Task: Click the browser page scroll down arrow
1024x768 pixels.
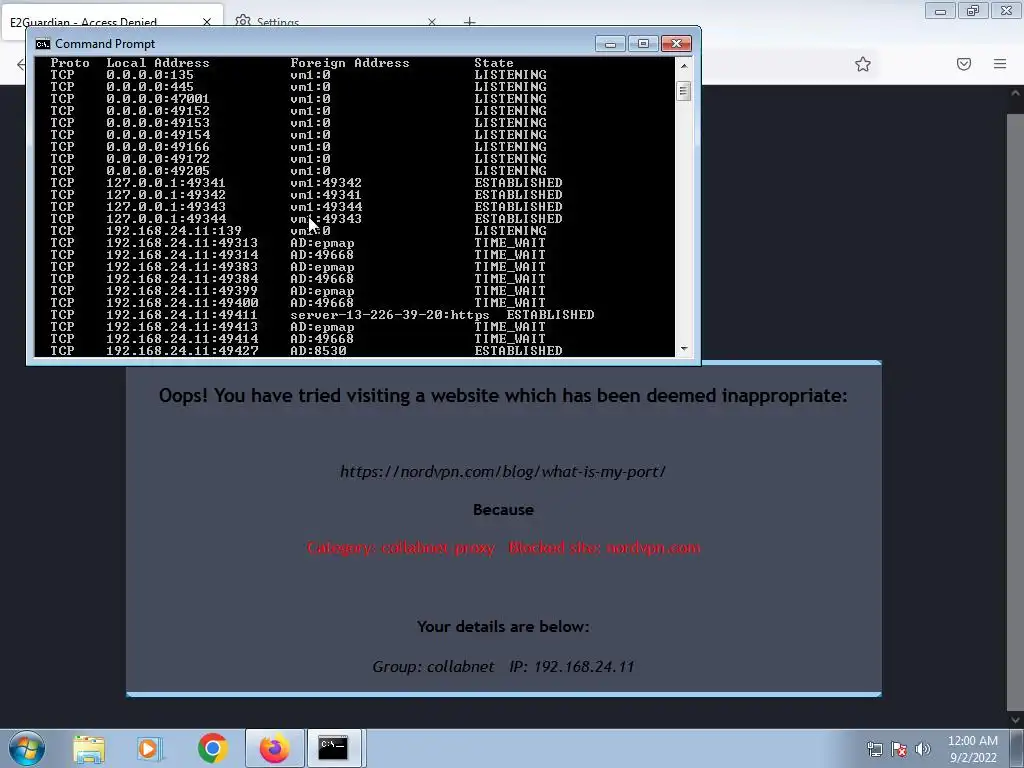Action: coord(1016,720)
